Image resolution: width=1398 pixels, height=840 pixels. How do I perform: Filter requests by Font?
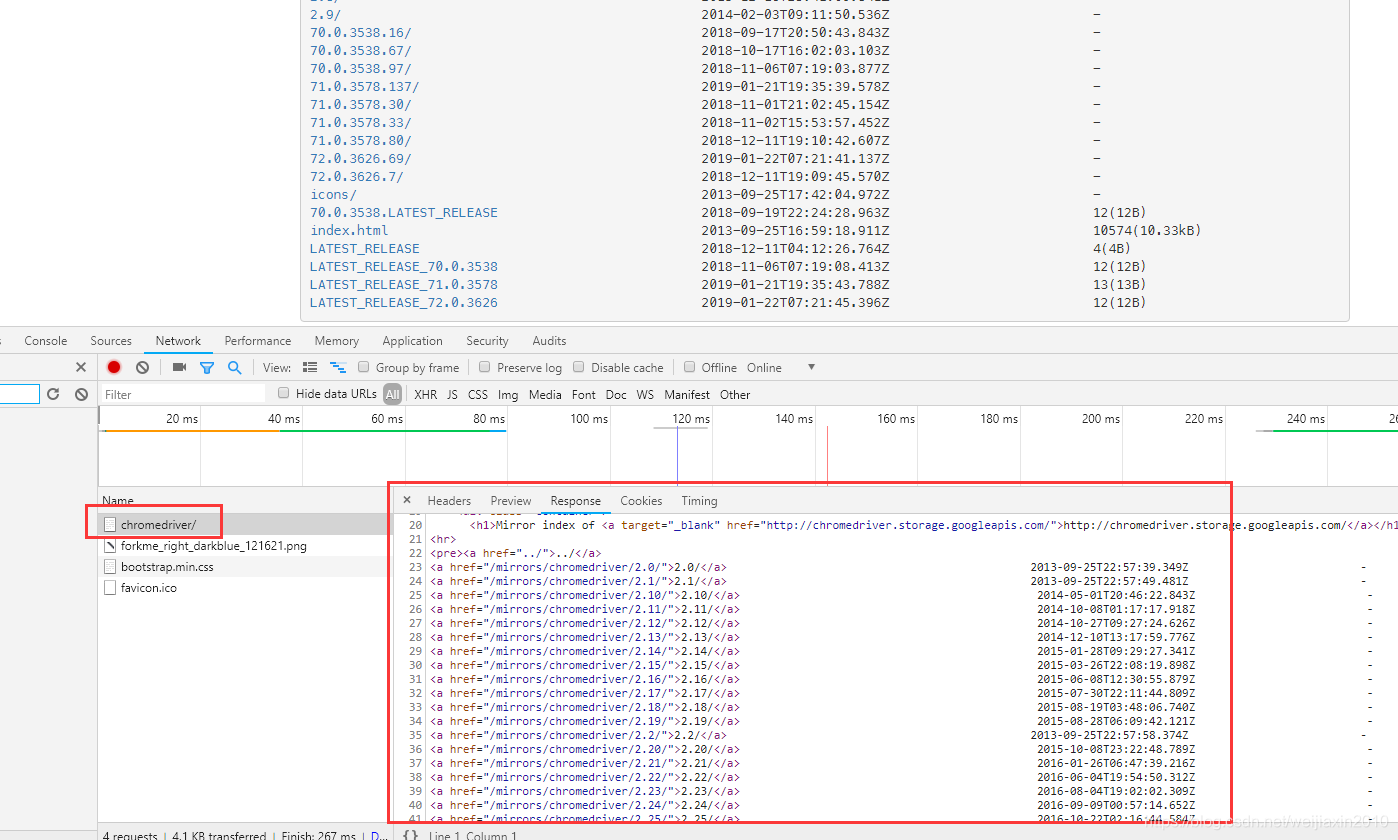[x=584, y=394]
